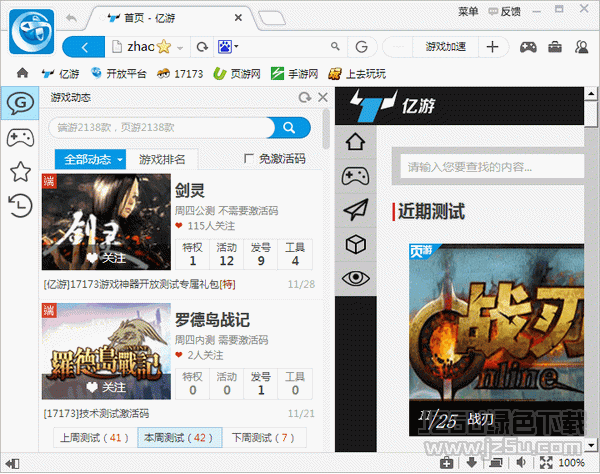Click the Baidu paw search engine icon
Screen dimensions: 600x474
(225, 47)
